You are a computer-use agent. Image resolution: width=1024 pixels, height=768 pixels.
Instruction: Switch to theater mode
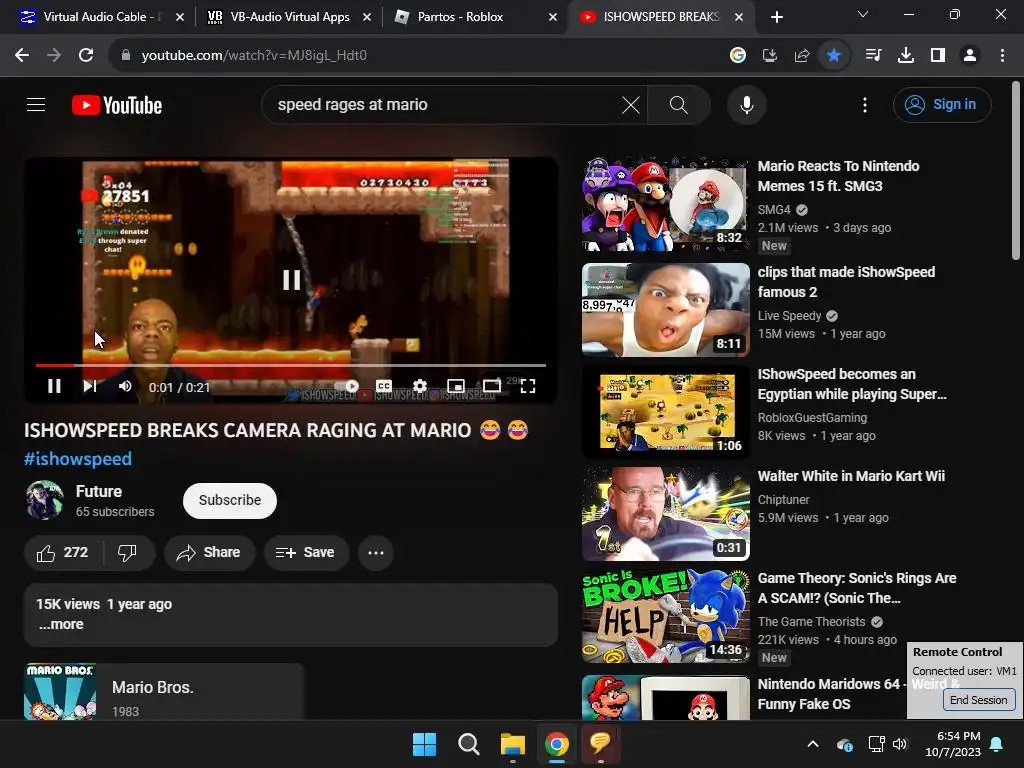492,387
